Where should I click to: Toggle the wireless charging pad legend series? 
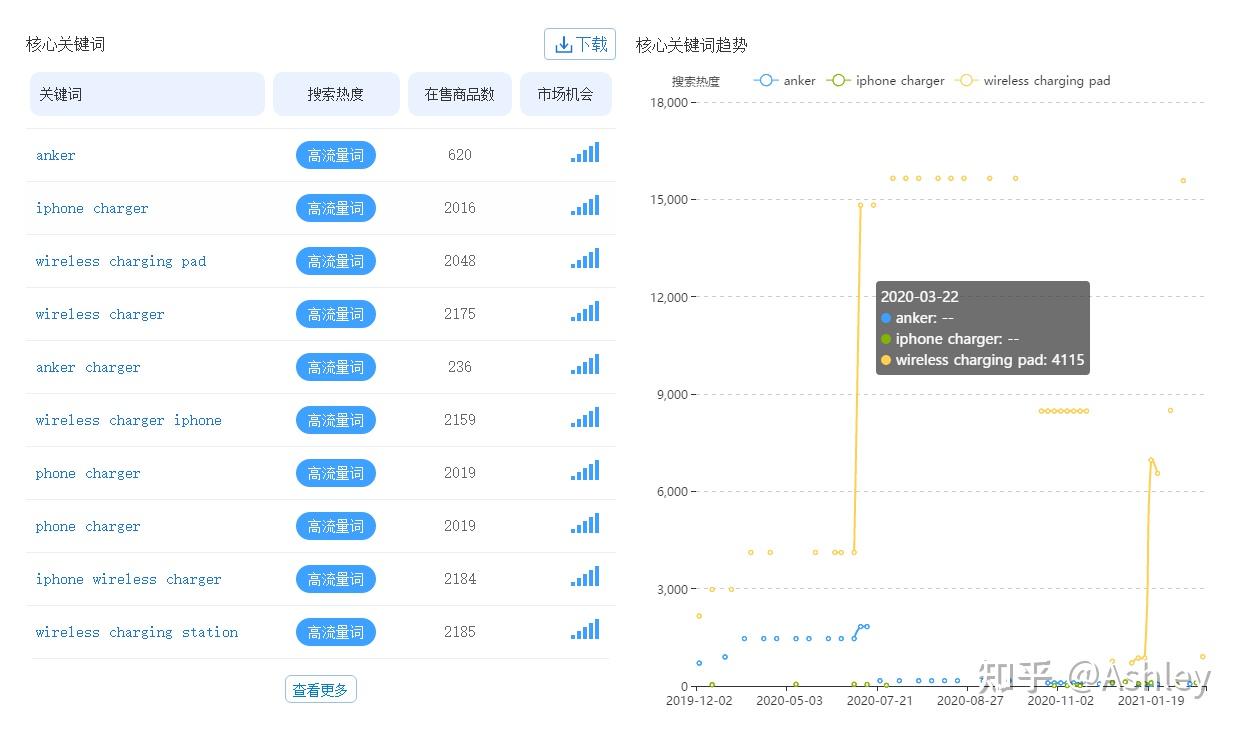[x=1033, y=81]
